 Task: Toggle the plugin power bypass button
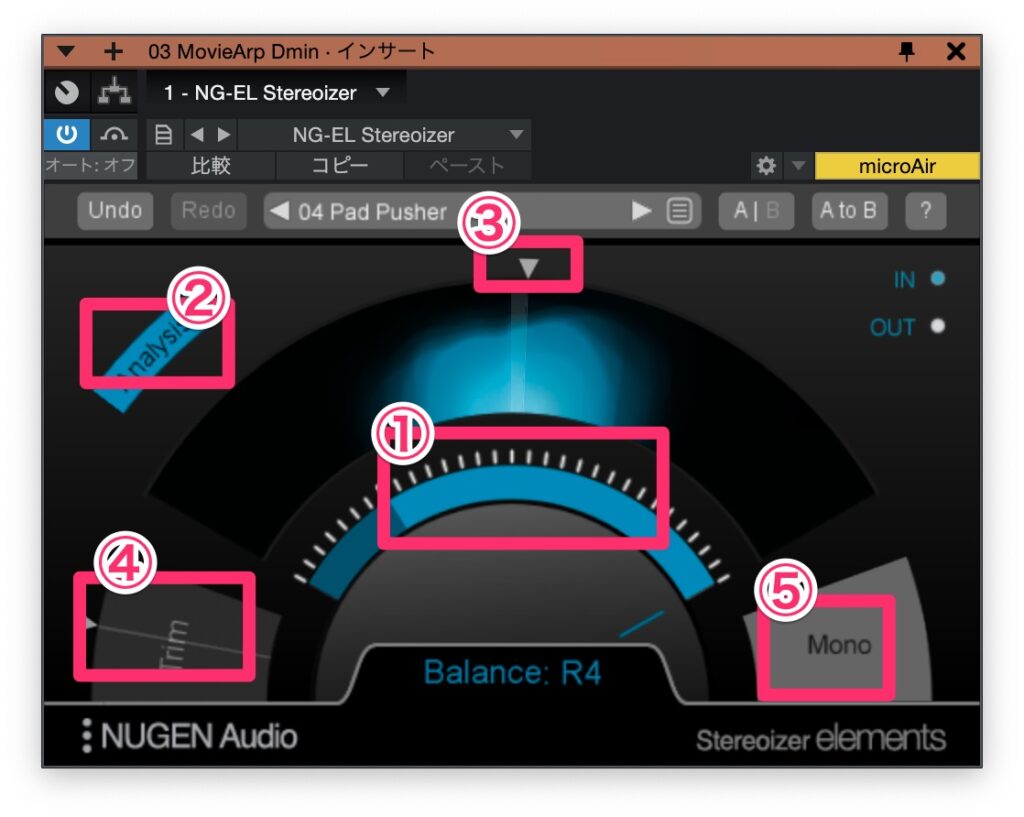click(67, 134)
